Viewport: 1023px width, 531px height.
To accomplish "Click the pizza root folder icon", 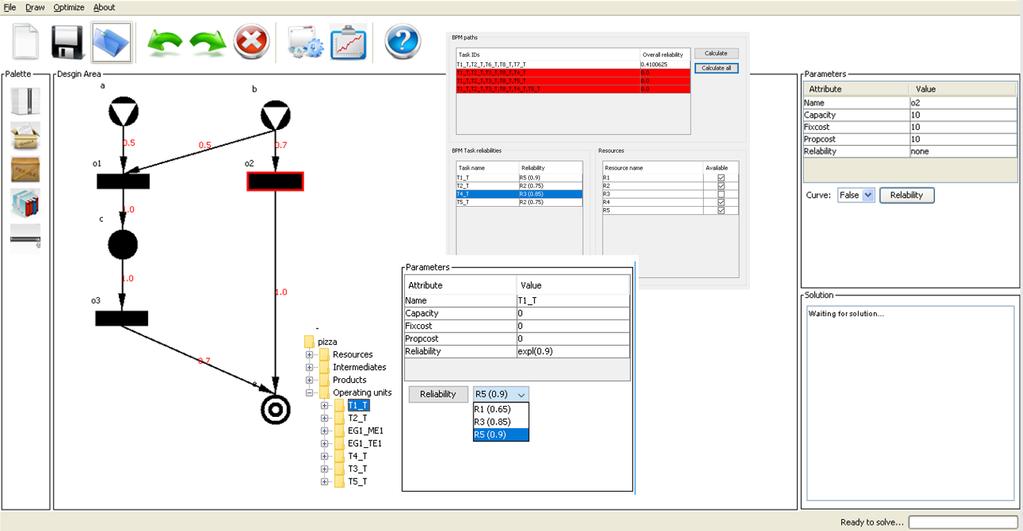I will tap(309, 342).
